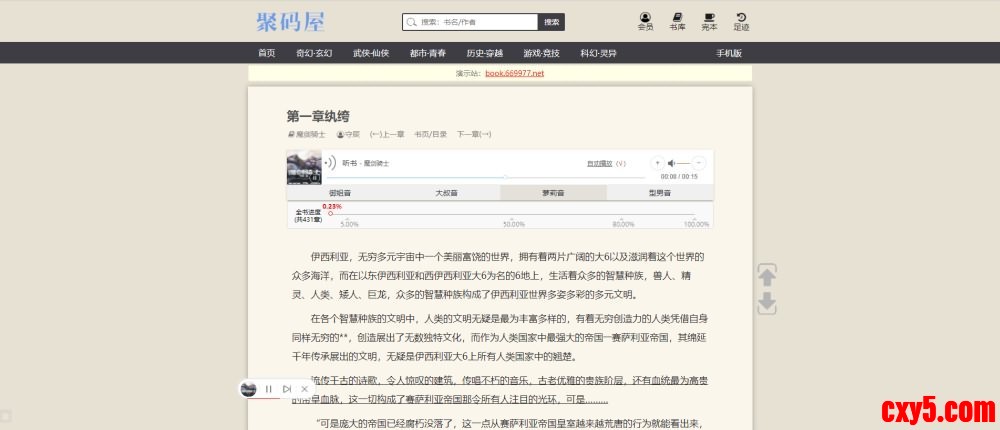Select the 大叔音 voice option

pyautogui.click(x=446, y=193)
